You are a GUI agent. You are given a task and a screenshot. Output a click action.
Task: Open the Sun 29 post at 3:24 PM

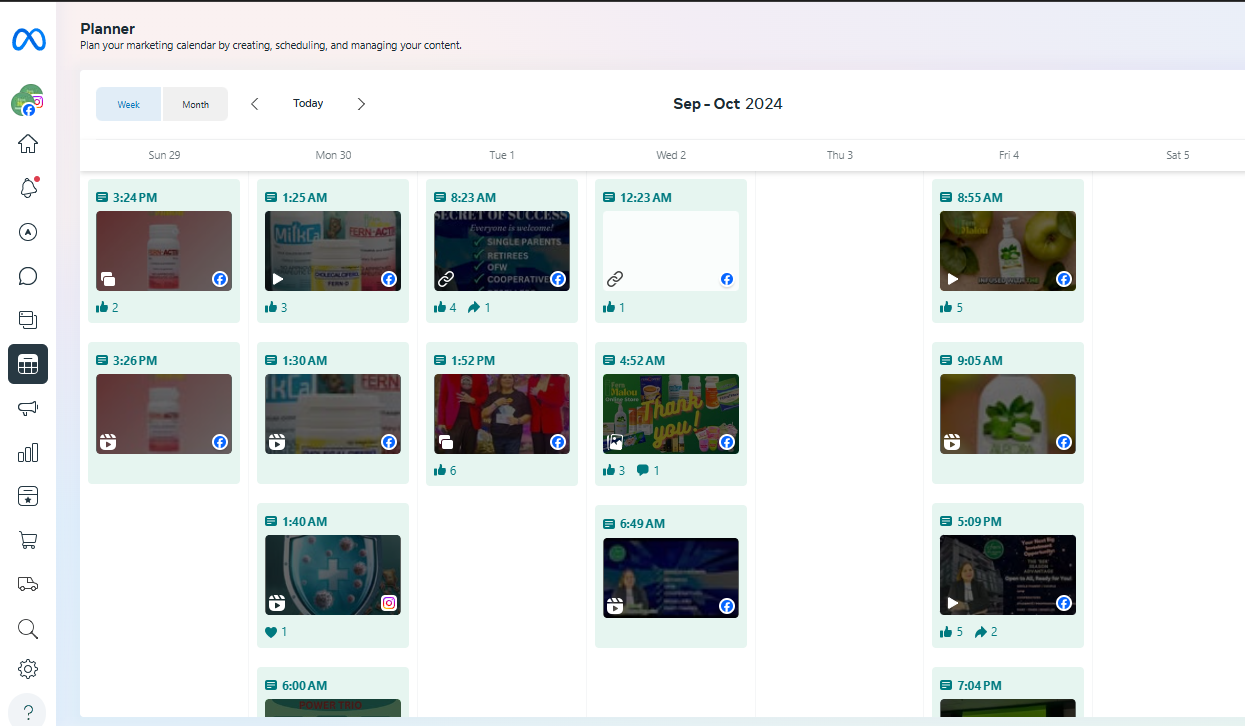pos(164,251)
